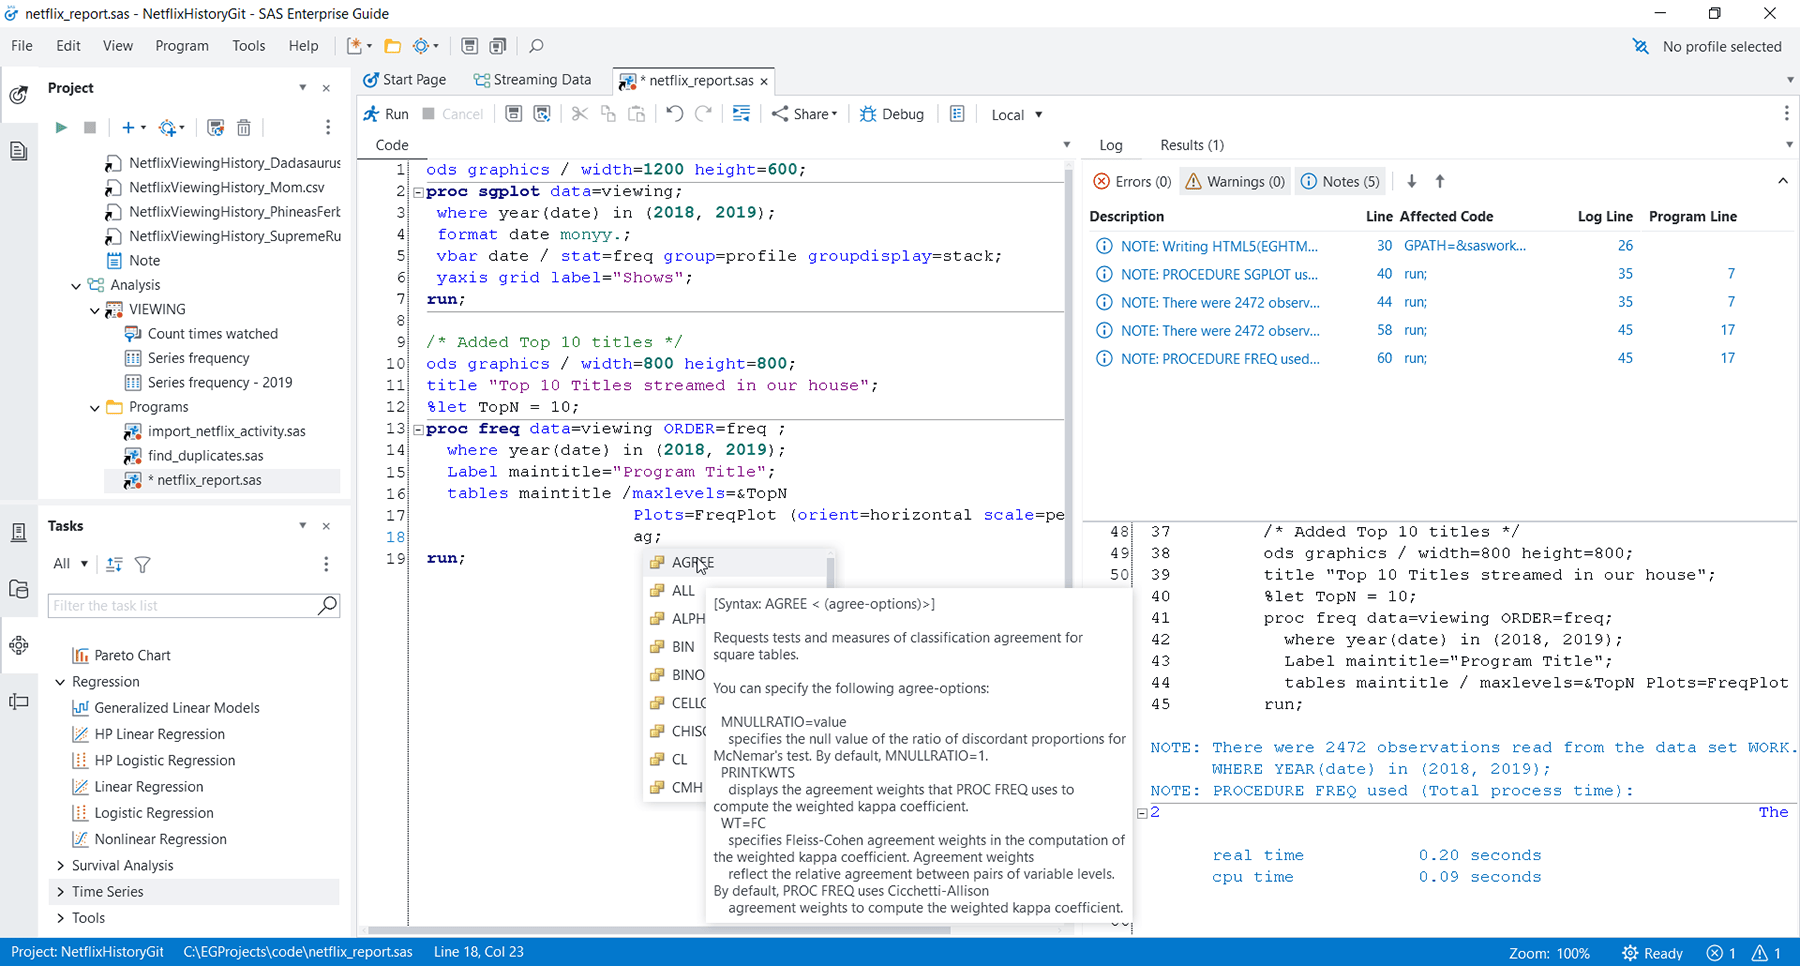This screenshot has width=1800, height=966.
Task: Open the Project pane more options menu
Action: [x=327, y=127]
